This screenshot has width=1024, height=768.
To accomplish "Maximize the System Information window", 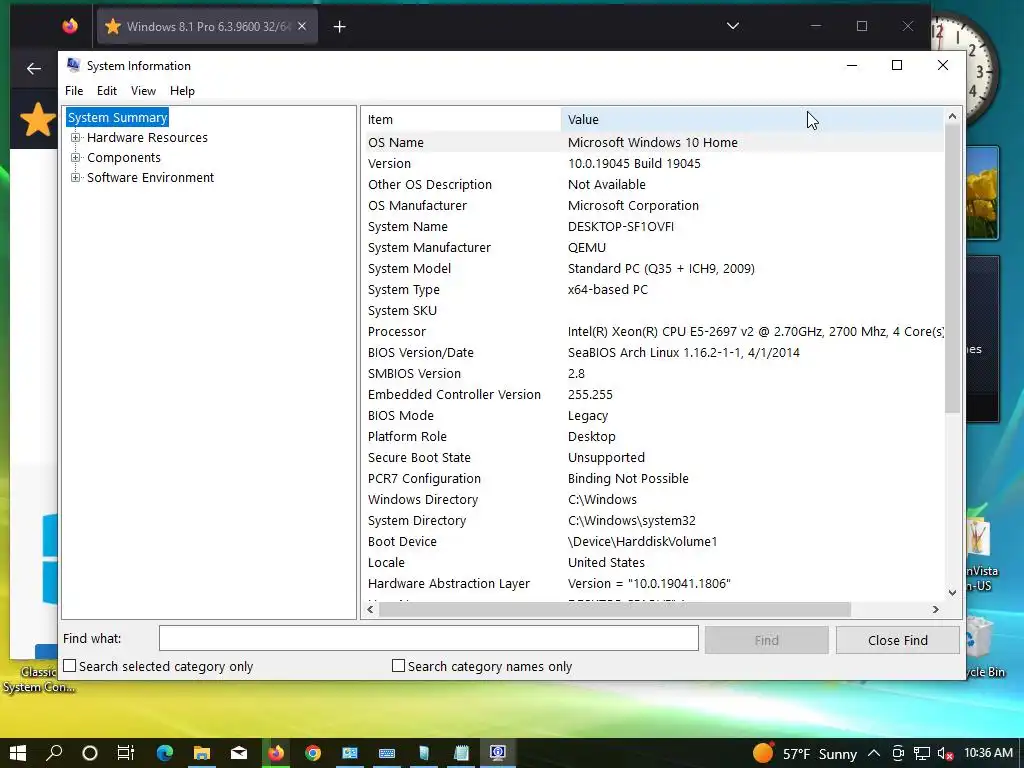I will [x=897, y=65].
